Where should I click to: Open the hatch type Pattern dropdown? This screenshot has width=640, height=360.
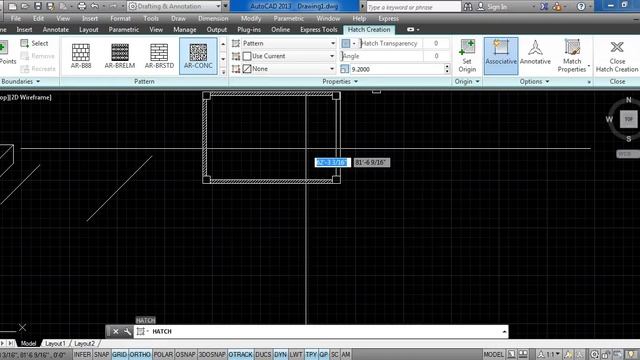(x=289, y=43)
